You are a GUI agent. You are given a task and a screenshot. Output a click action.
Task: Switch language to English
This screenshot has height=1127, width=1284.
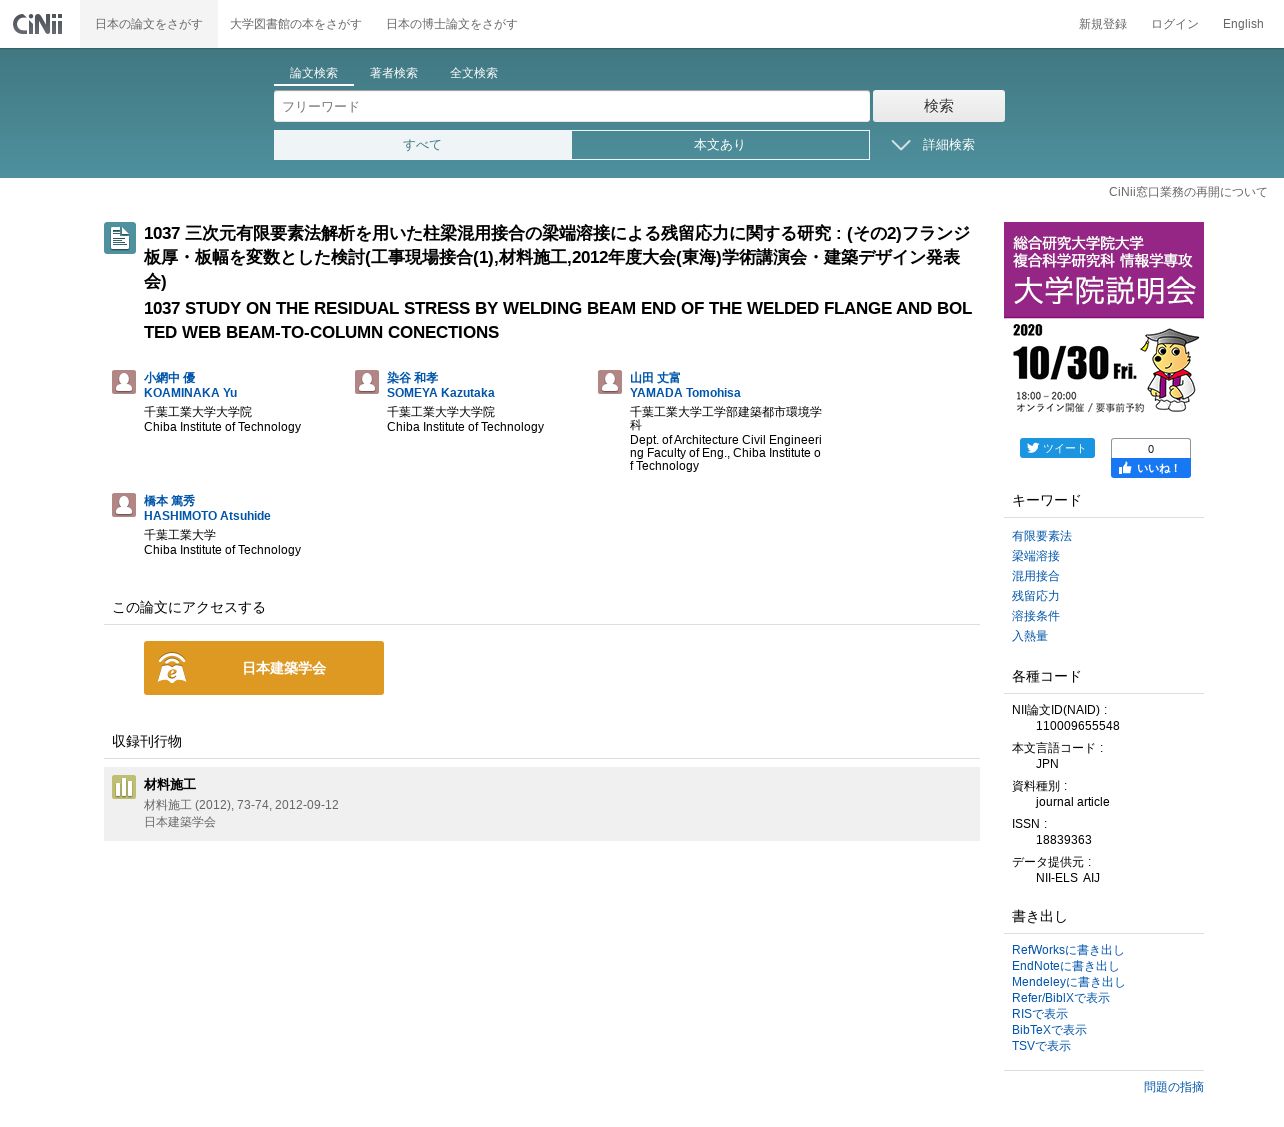1243,24
